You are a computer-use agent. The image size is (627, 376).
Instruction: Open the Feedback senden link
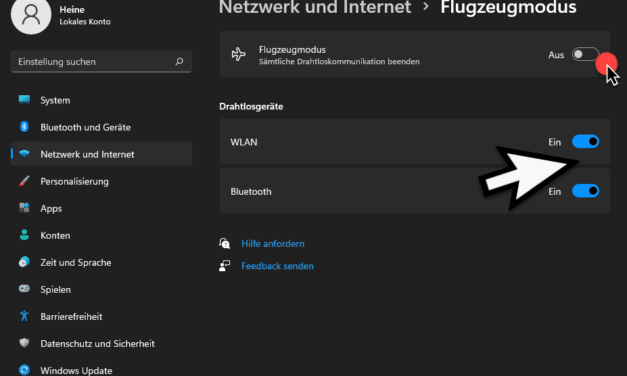tap(277, 266)
